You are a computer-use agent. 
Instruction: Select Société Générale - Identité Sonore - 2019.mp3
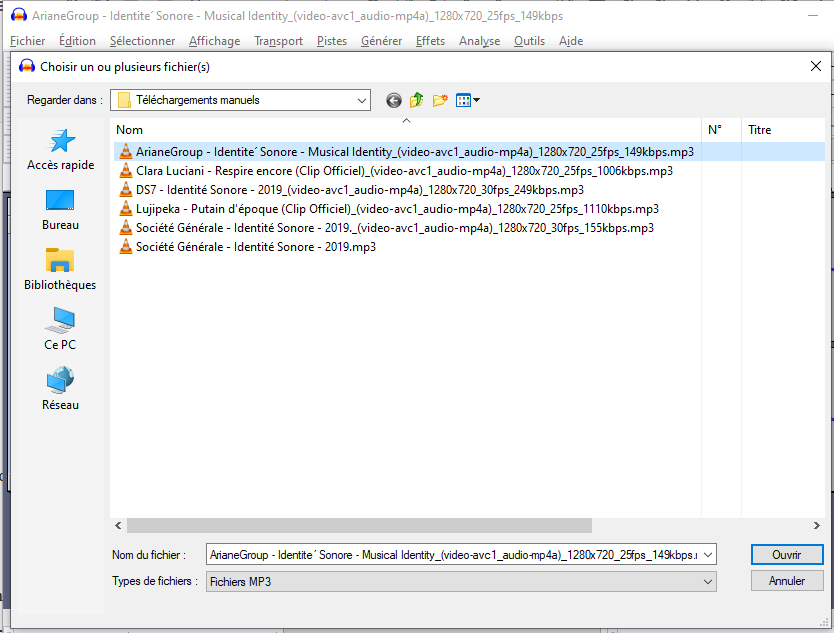click(256, 247)
